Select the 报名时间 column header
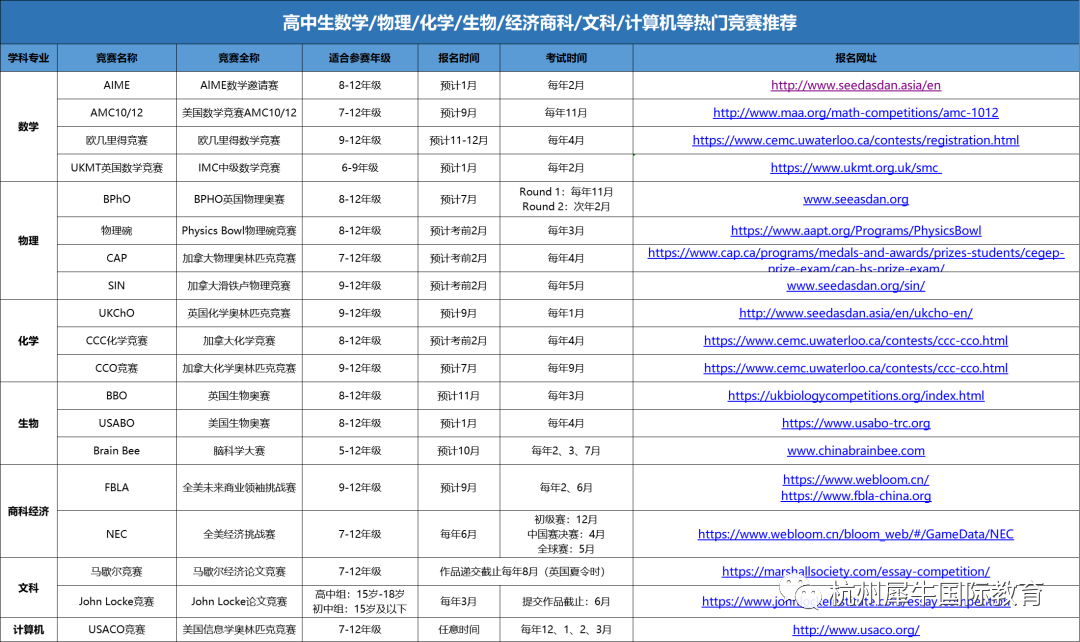Viewport: 1080px width, 642px height. coord(459,58)
